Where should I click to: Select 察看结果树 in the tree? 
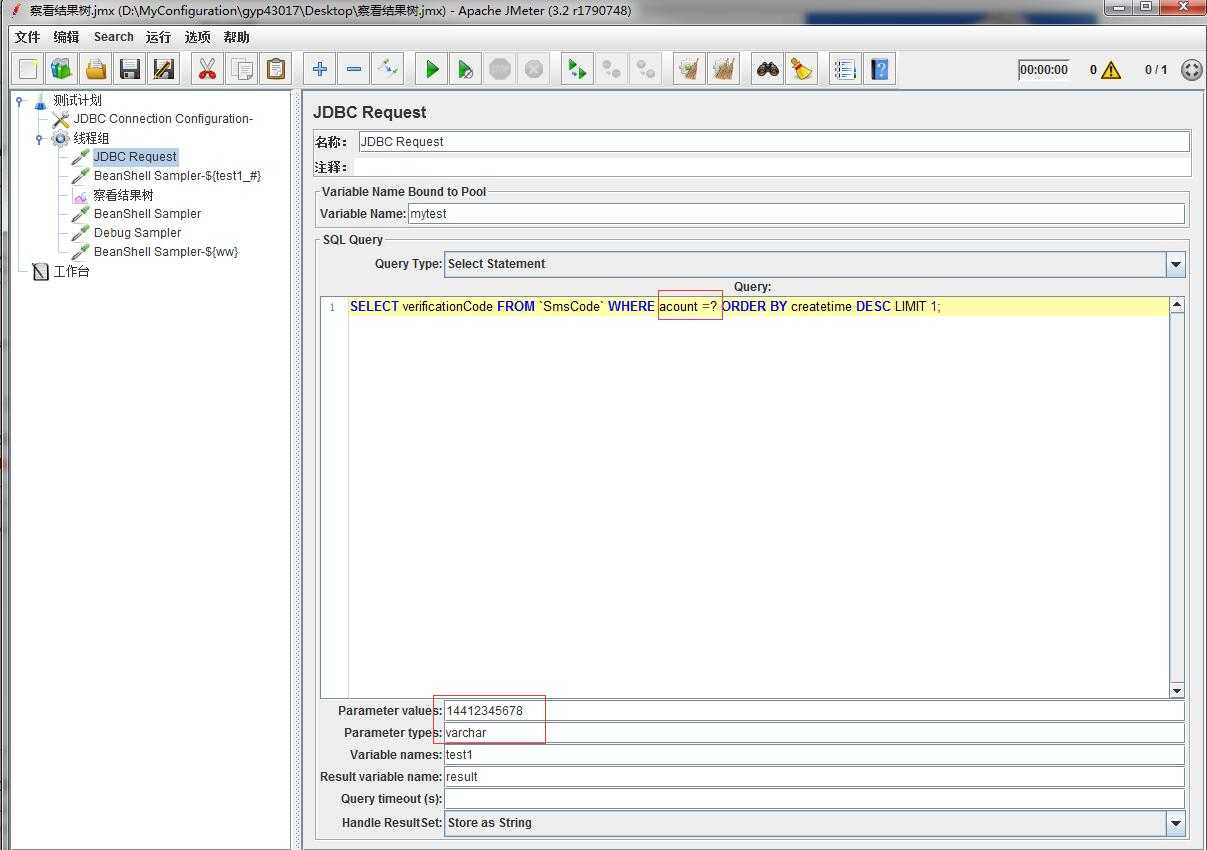[x=123, y=195]
